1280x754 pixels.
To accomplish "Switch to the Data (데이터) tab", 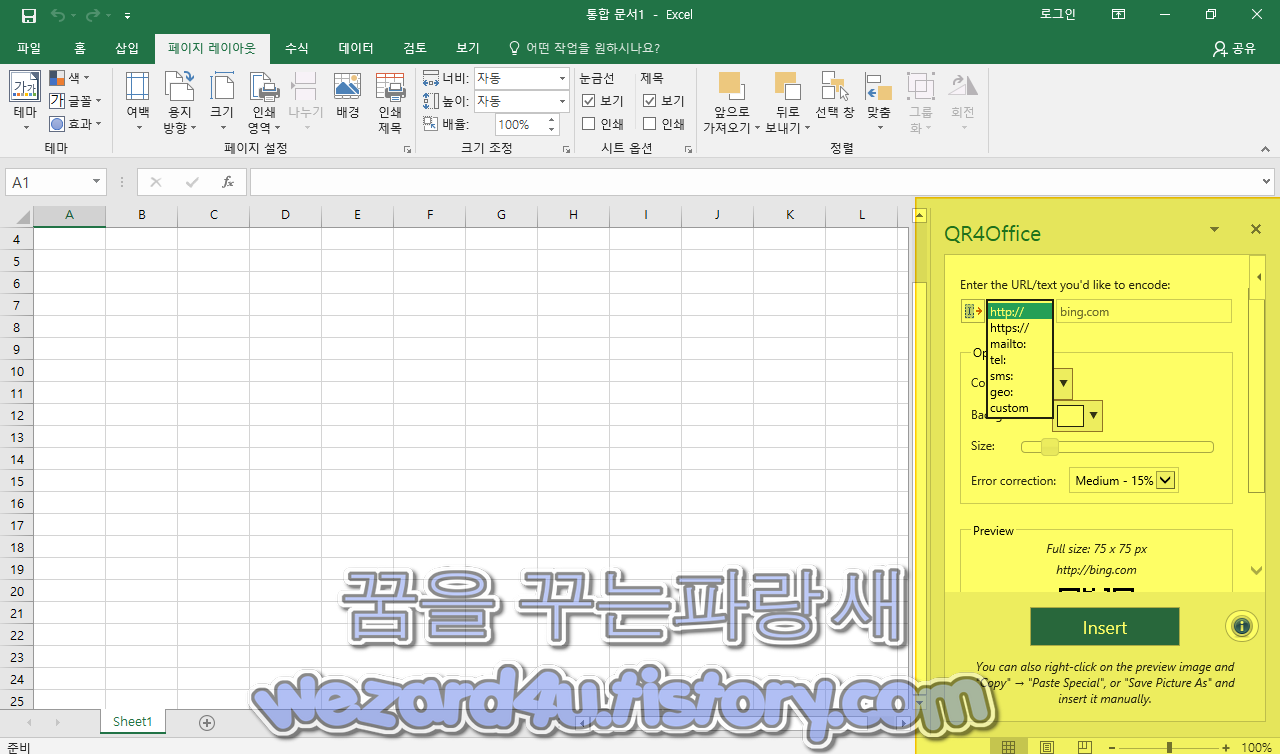I will click(x=356, y=48).
